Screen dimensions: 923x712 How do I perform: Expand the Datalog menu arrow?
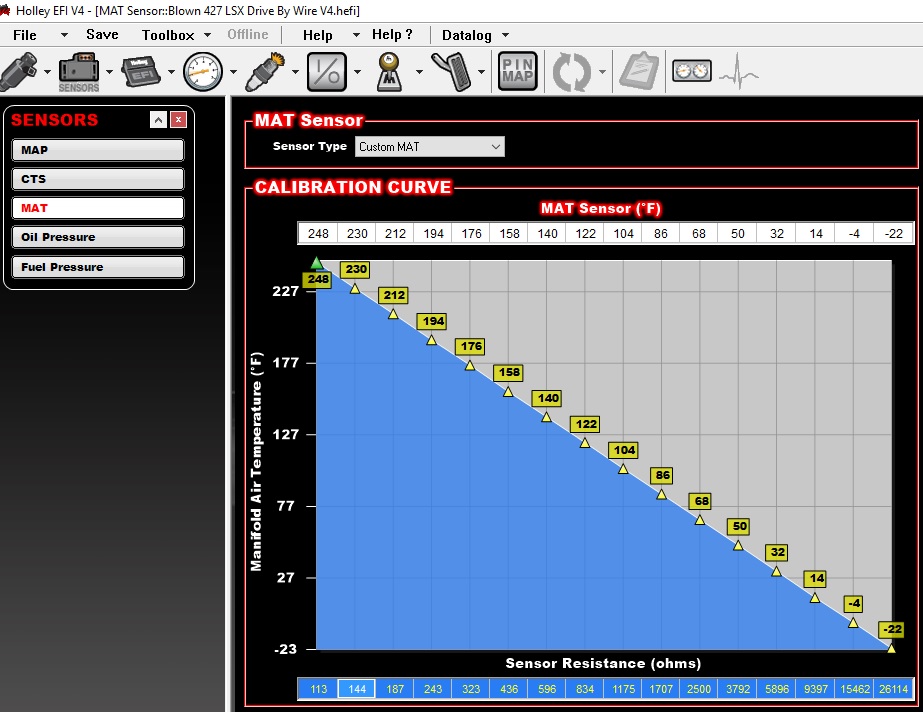click(505, 35)
